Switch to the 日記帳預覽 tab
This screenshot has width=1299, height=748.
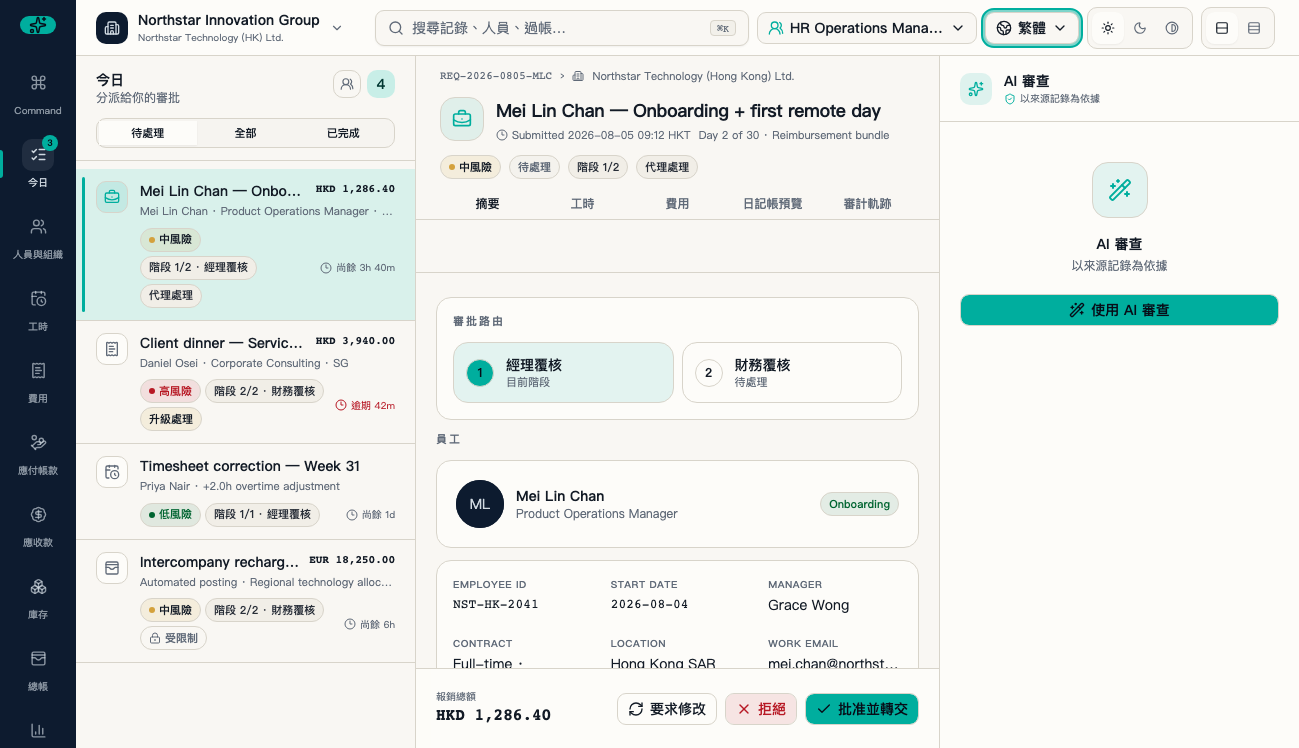(x=772, y=204)
